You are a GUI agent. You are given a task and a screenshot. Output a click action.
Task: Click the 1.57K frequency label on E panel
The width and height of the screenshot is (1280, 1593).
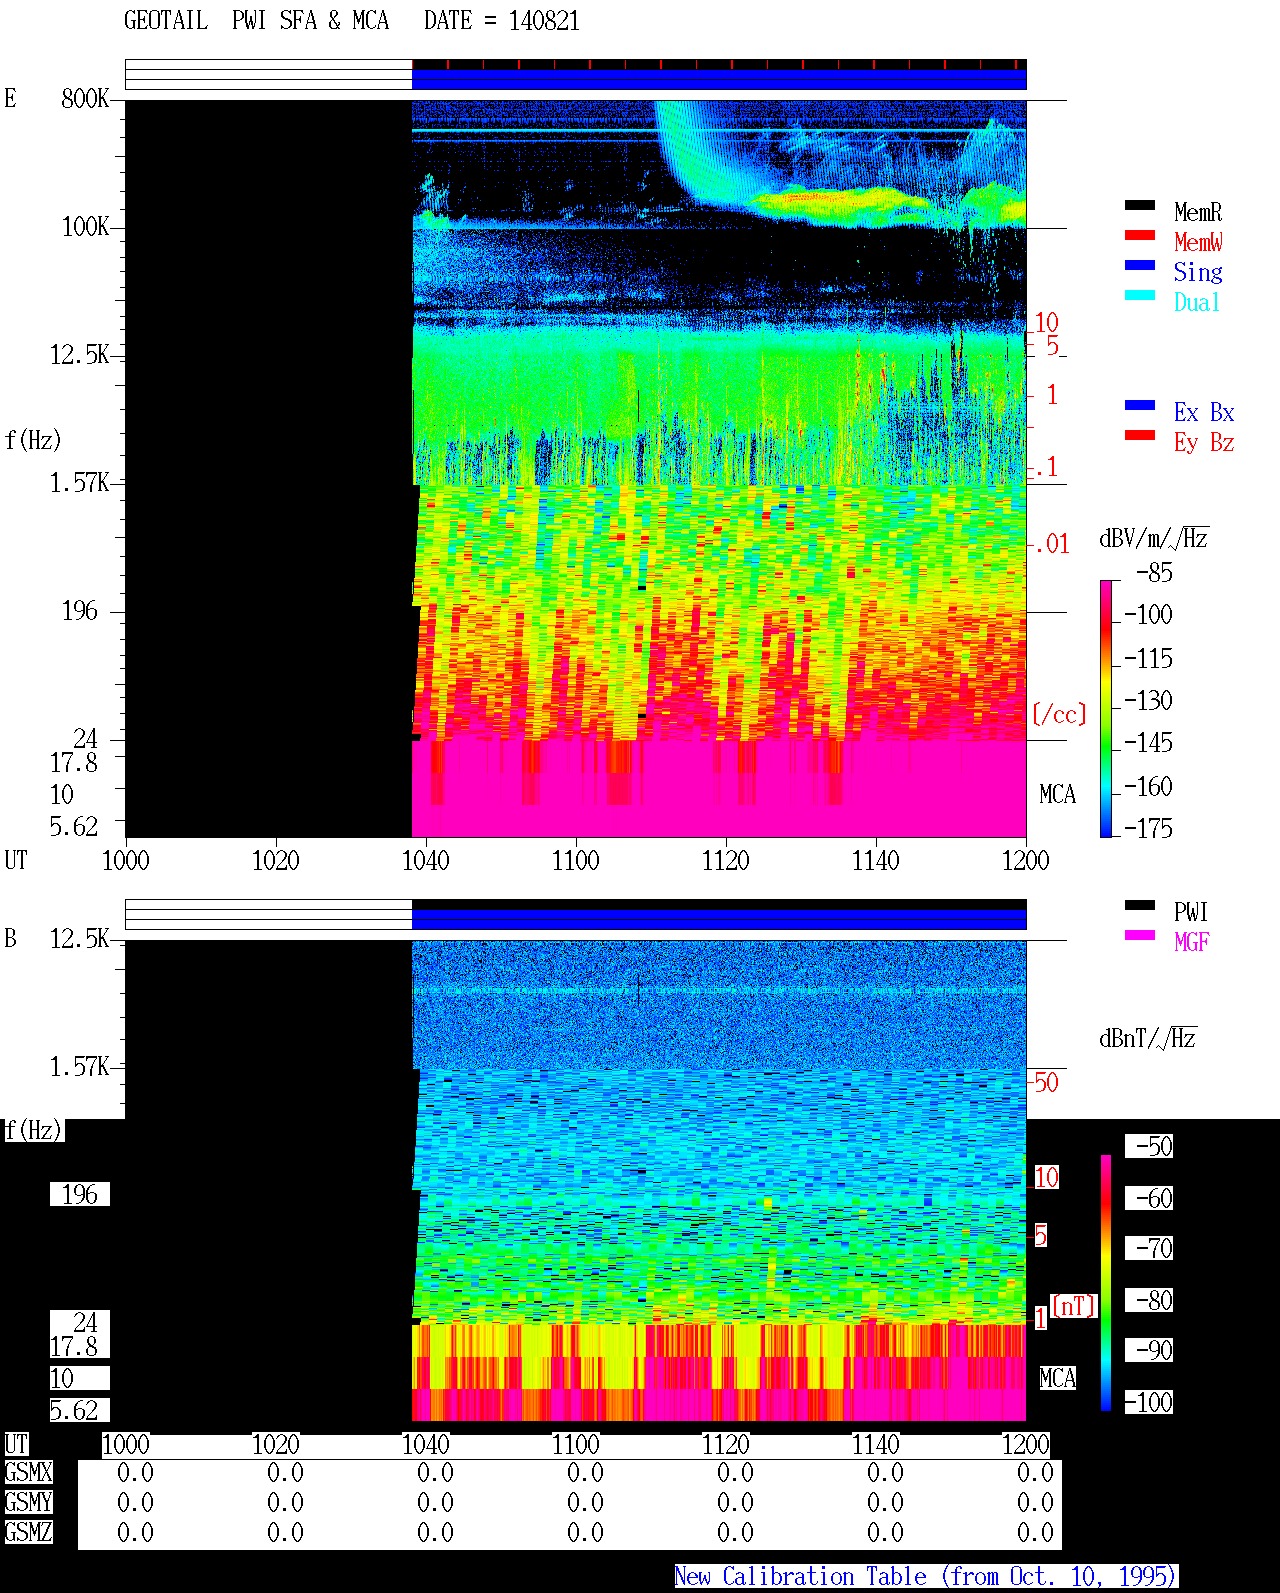[x=79, y=482]
